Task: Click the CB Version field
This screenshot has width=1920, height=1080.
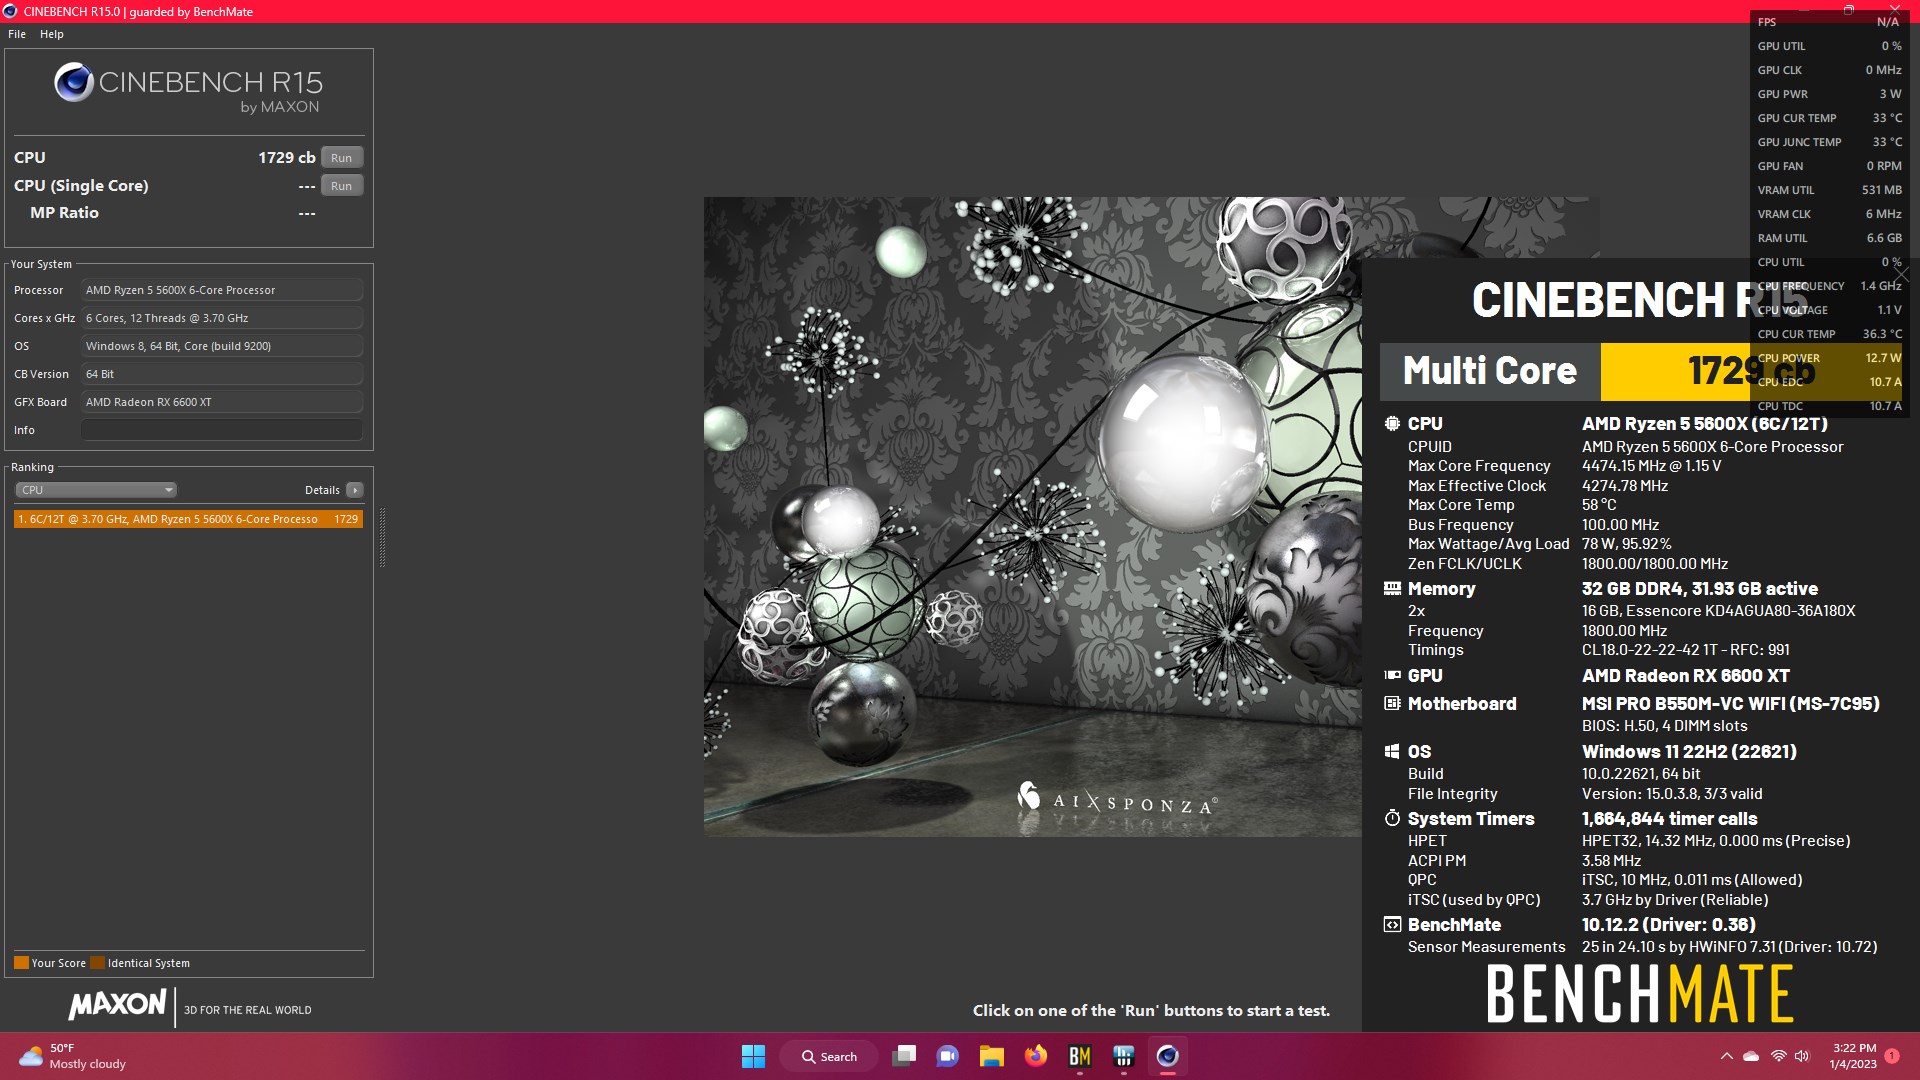Action: pyautogui.click(x=222, y=374)
